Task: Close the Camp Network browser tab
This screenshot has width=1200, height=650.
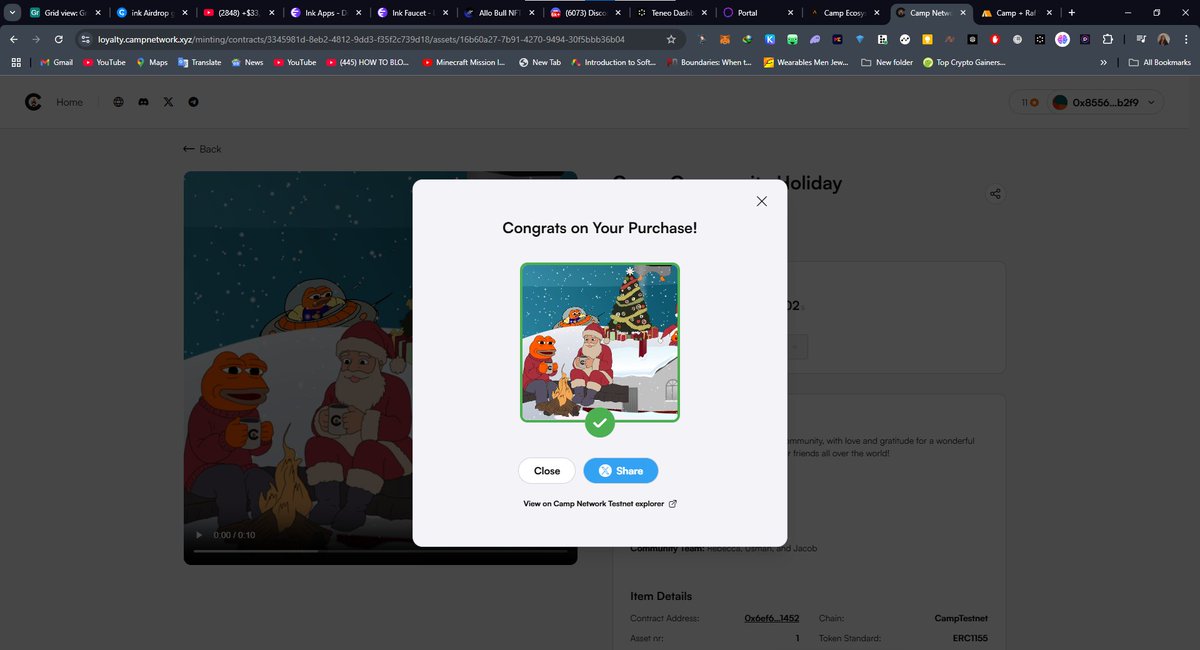Action: tap(962, 13)
